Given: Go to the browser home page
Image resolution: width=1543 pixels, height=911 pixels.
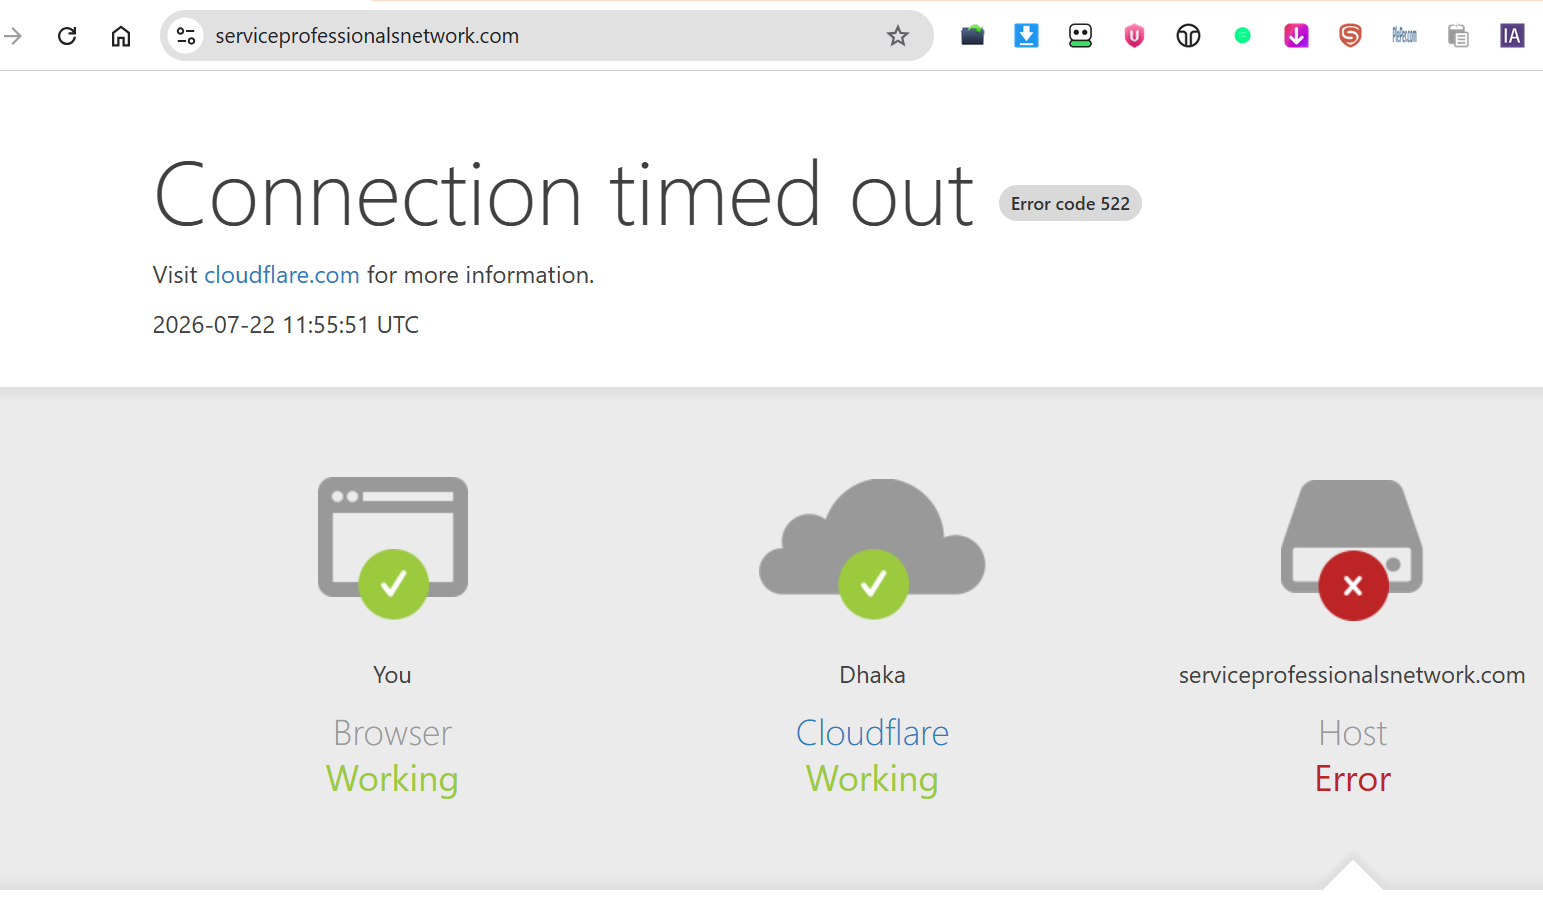Looking at the screenshot, I should pos(121,36).
